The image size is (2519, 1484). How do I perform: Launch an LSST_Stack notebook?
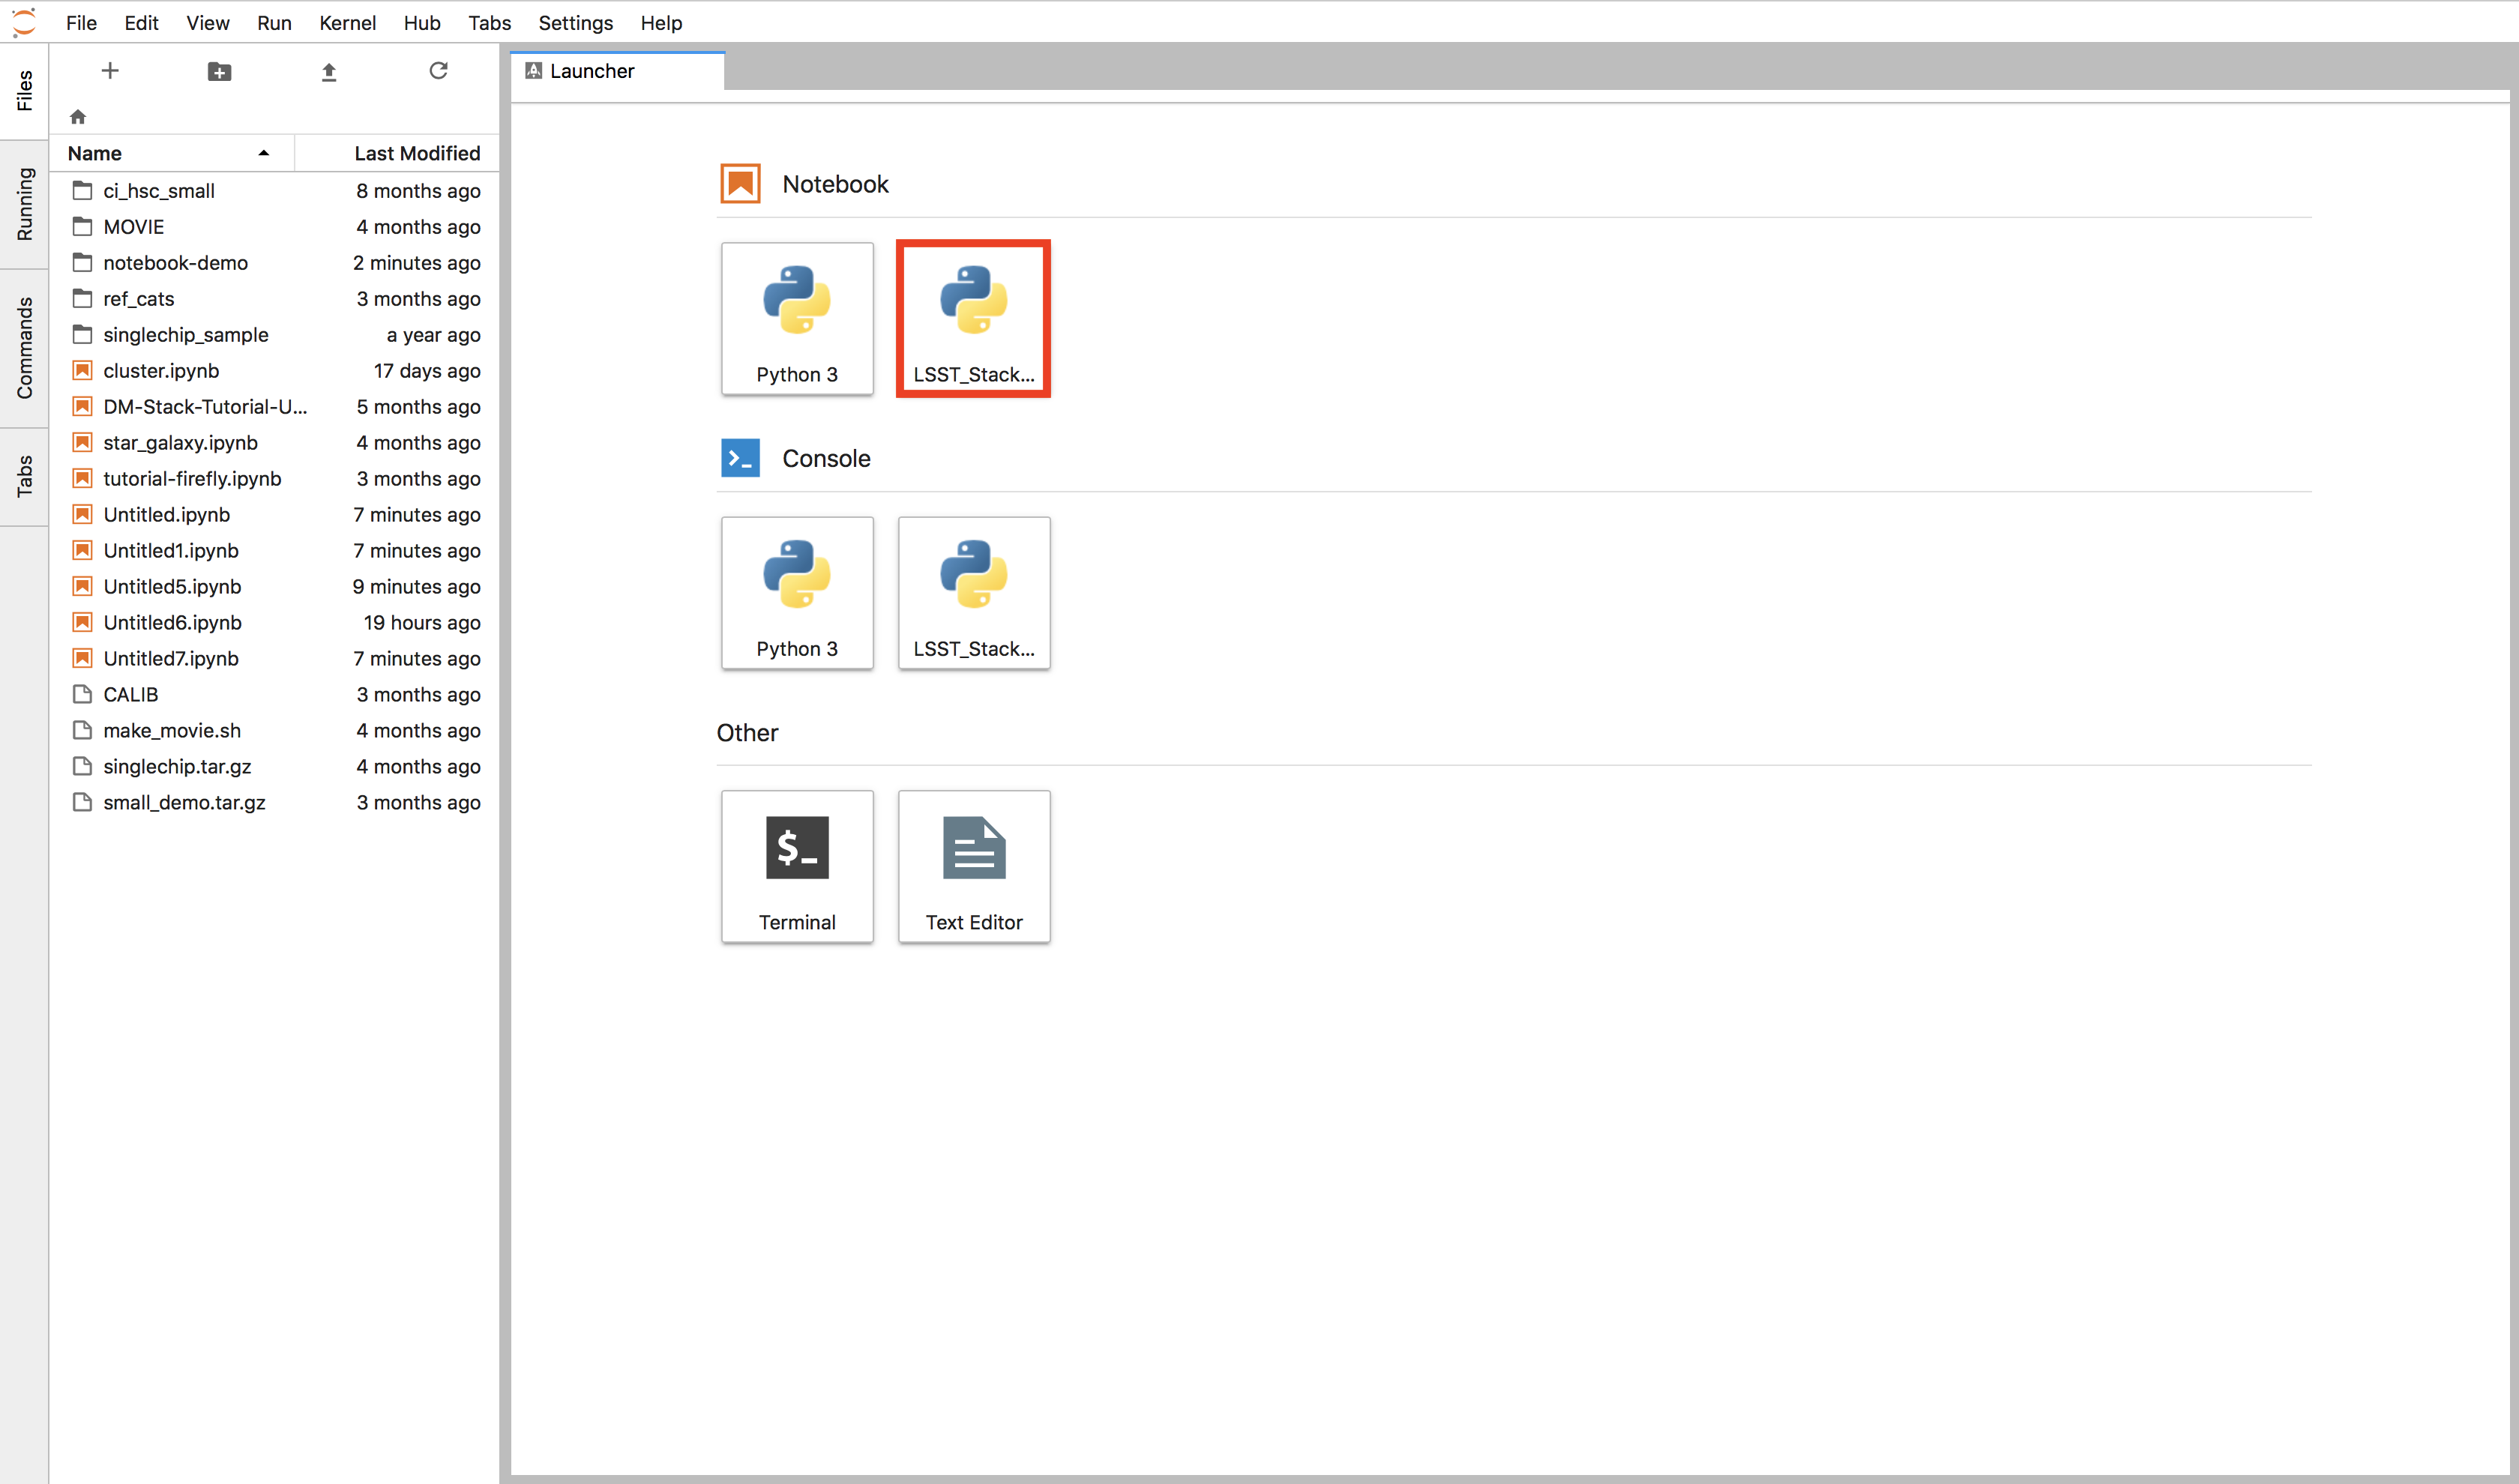coord(974,319)
